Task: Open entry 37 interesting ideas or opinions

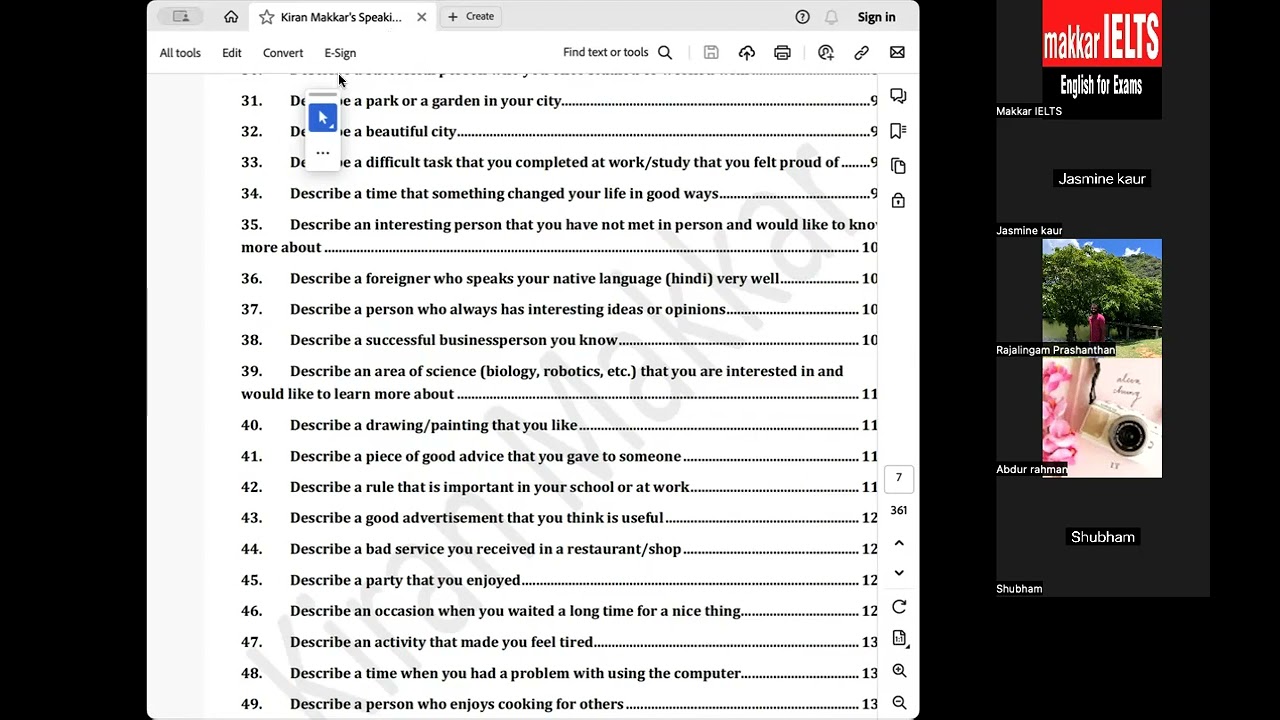Action: coord(559,310)
